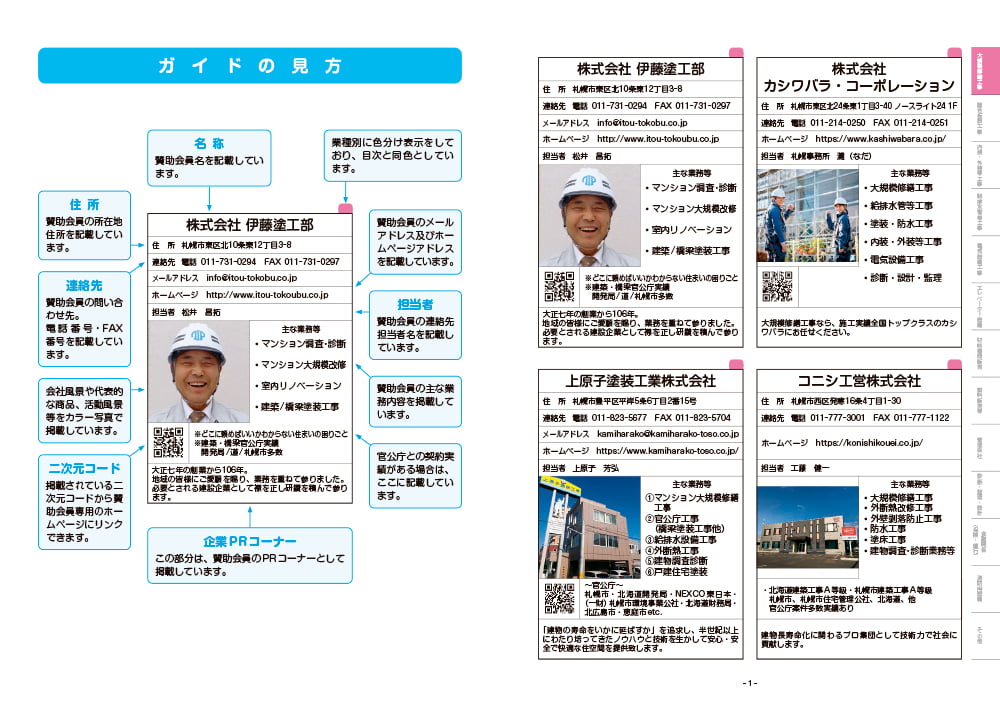Click 室内リノベーション in right 伊藤塗工部 list
The height and width of the screenshot is (707, 1000).
pyautogui.click(x=691, y=230)
